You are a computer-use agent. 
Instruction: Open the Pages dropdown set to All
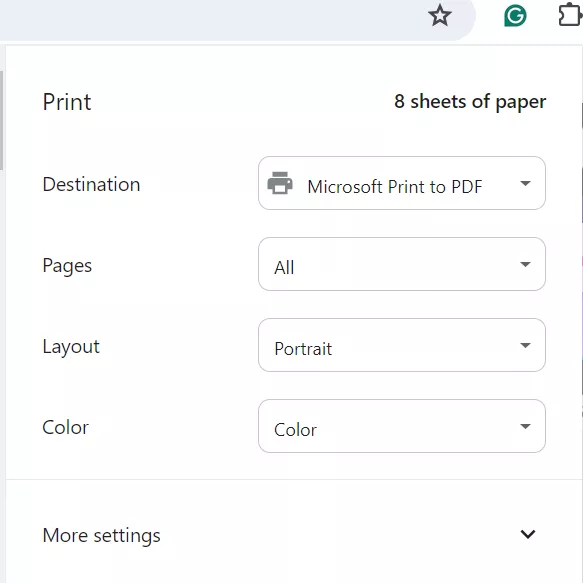[x=402, y=264]
